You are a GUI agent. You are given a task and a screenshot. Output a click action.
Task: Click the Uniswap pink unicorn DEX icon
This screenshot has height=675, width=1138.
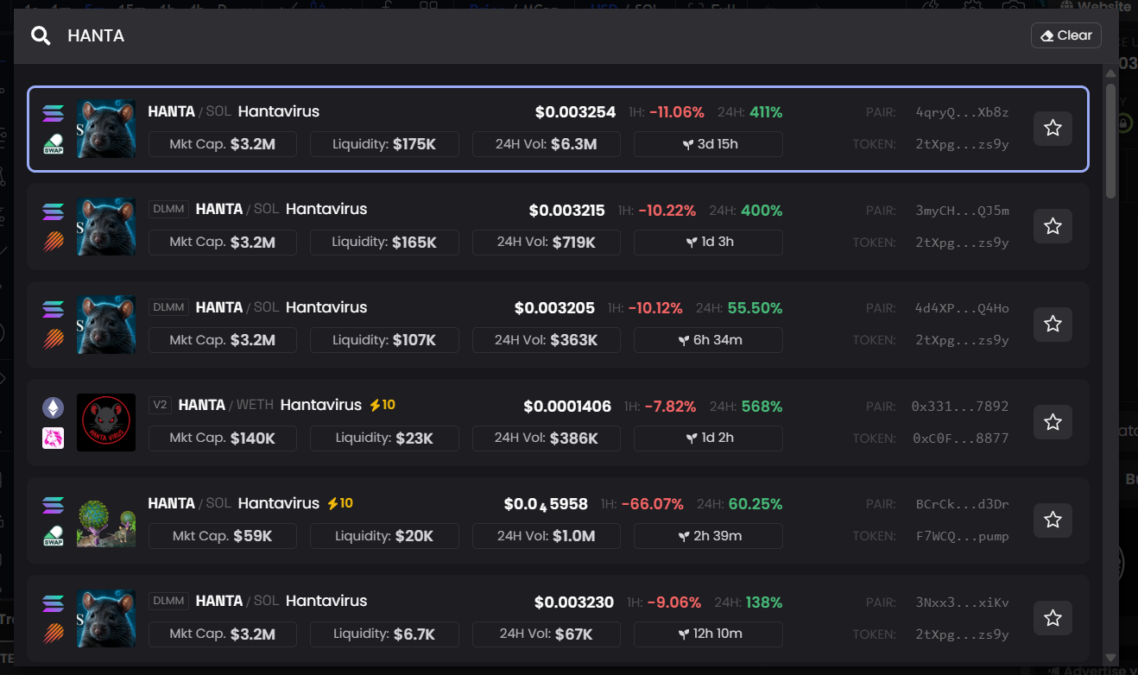(x=53, y=438)
